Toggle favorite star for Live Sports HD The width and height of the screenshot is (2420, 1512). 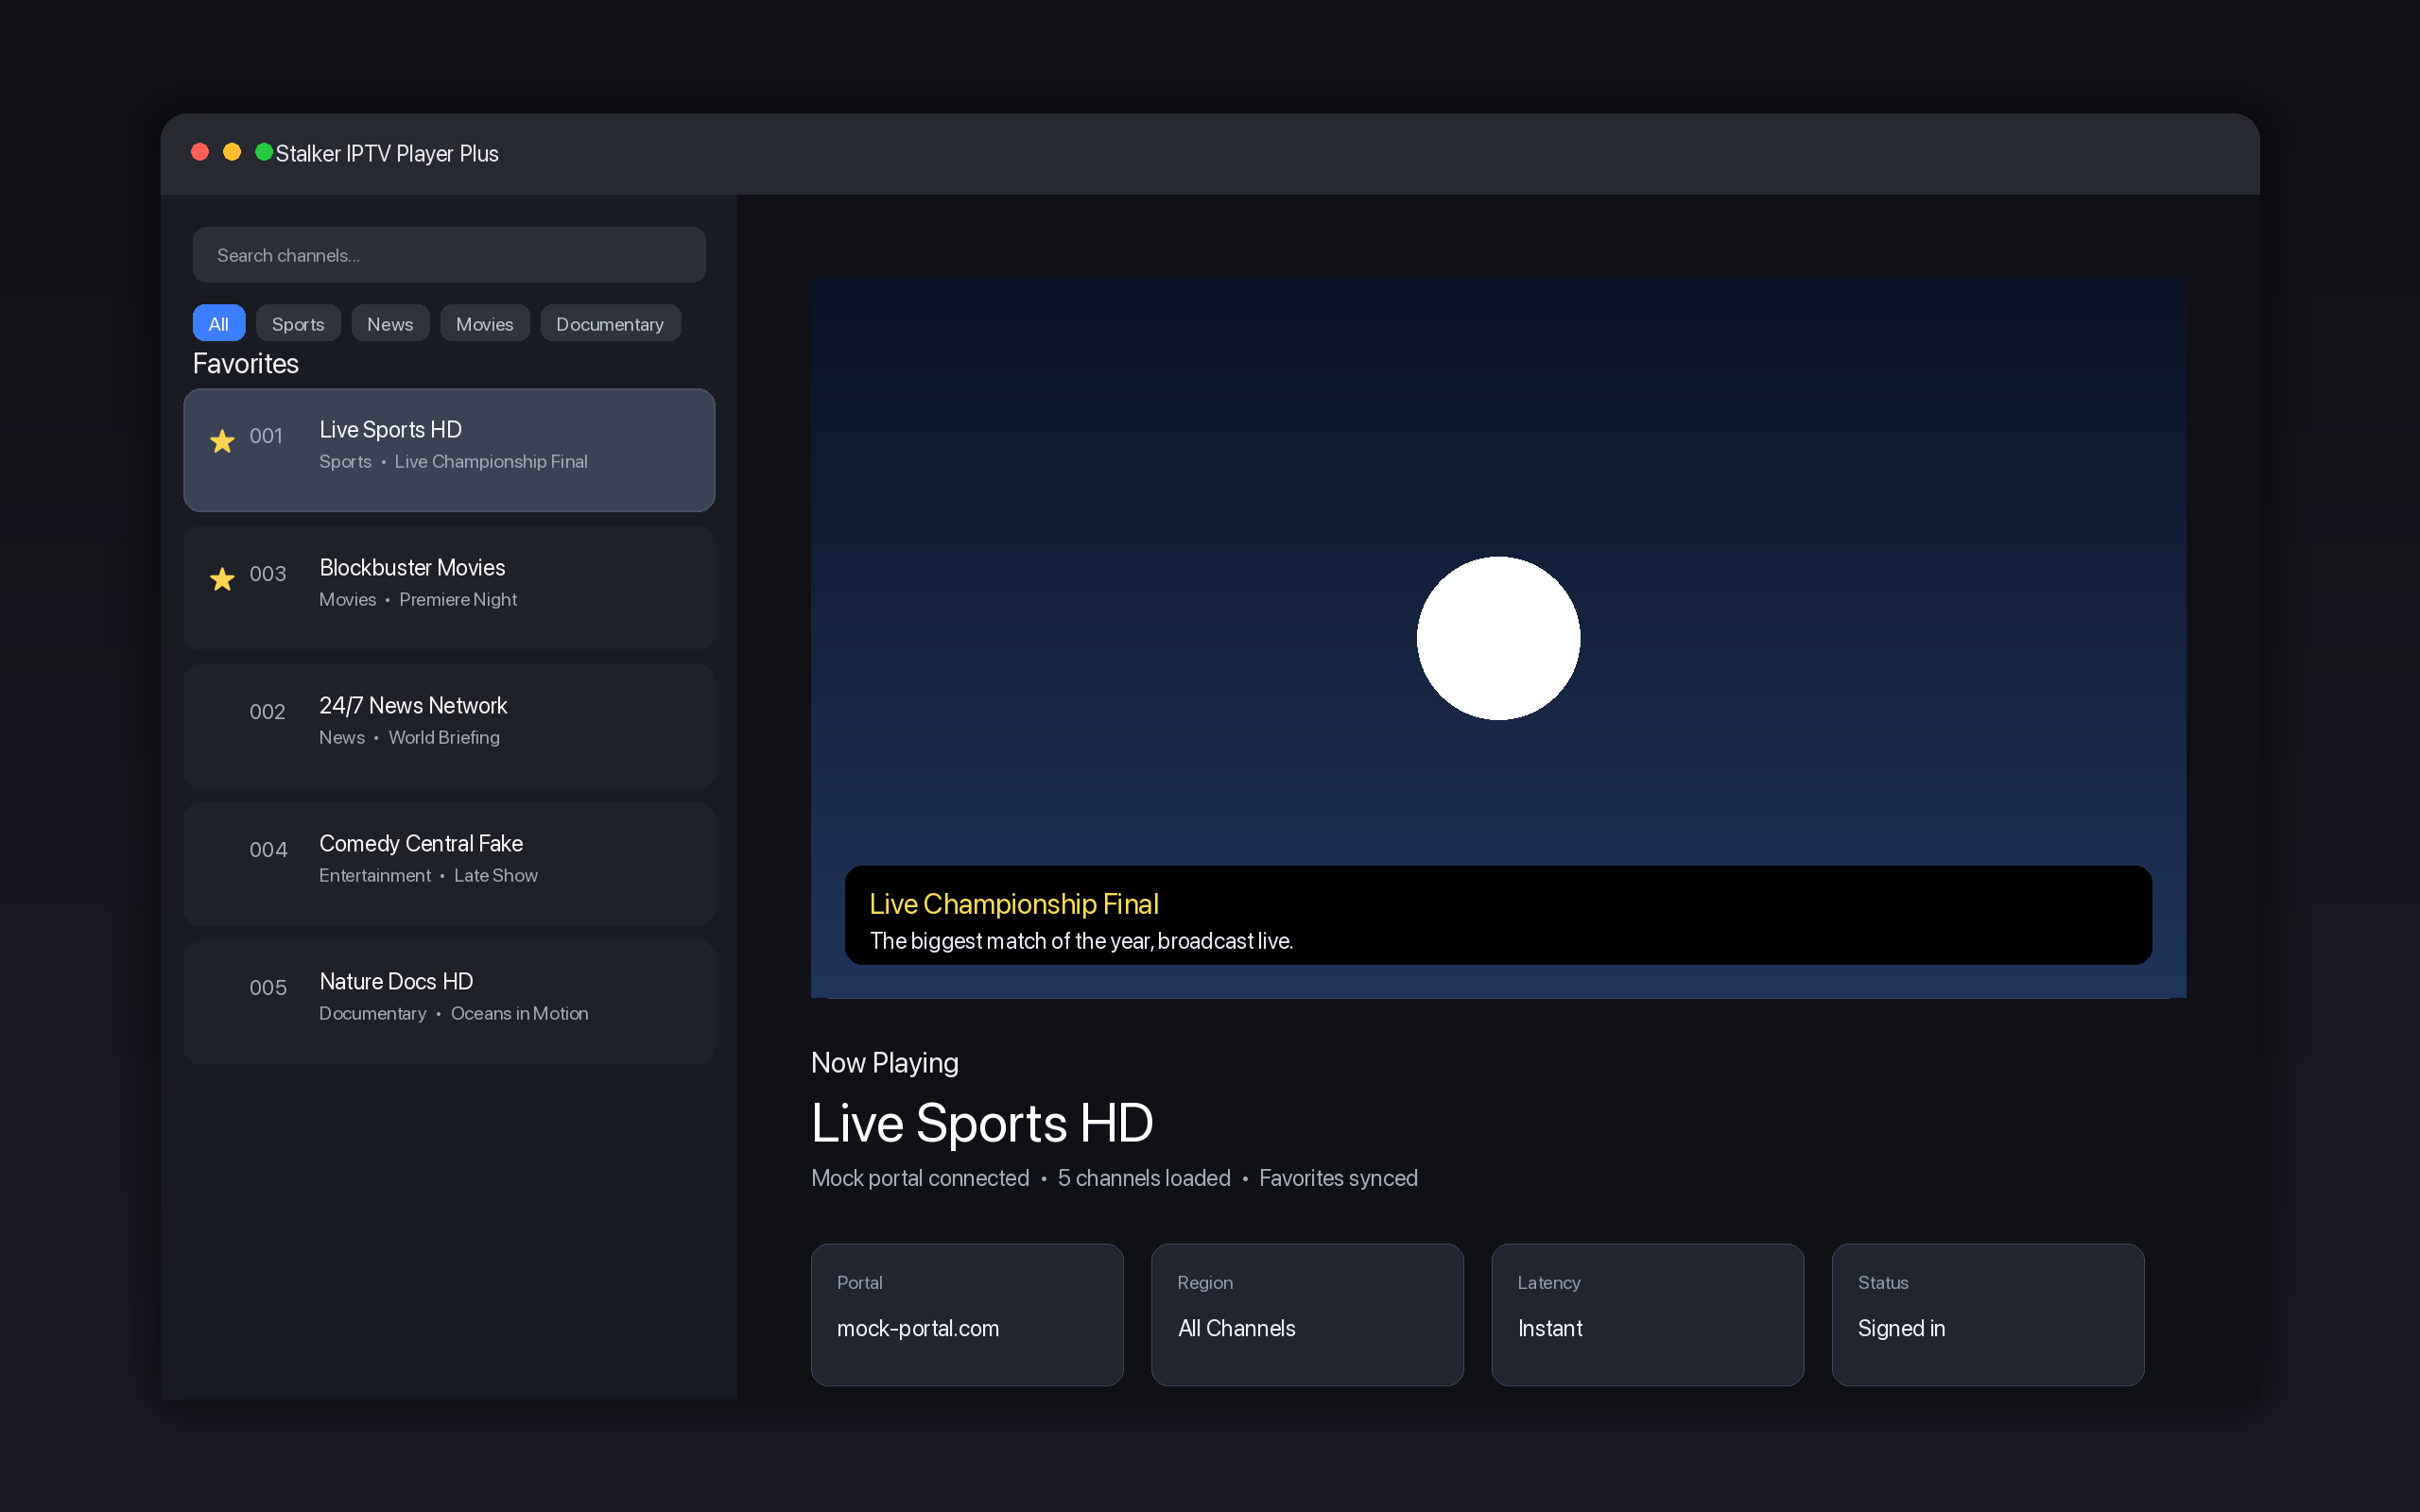pos(222,441)
